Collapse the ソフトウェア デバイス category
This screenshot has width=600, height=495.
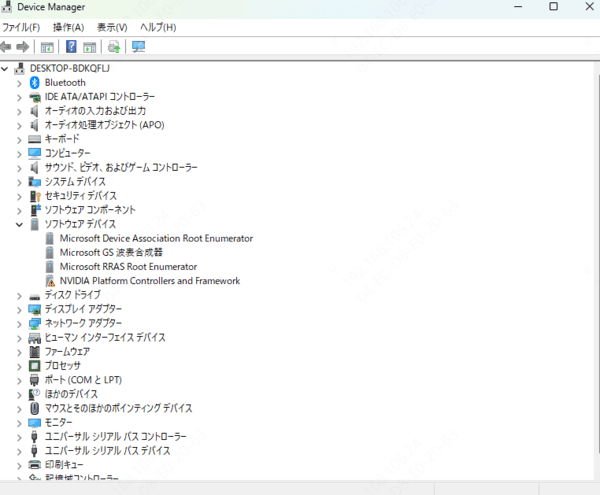19,224
